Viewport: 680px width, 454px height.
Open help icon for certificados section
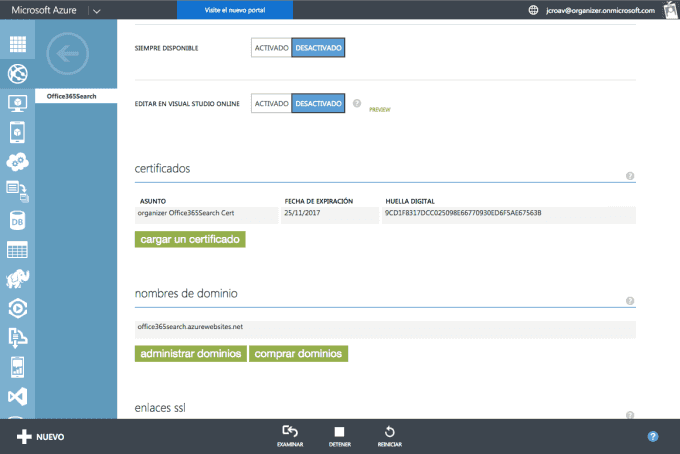pos(630,176)
